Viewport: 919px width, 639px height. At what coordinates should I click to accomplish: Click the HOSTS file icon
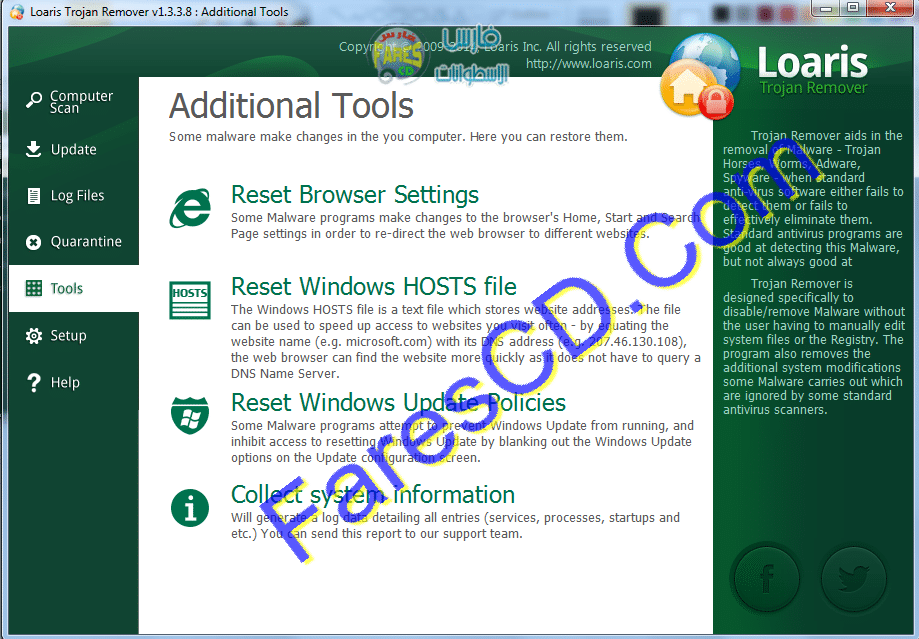[x=190, y=300]
